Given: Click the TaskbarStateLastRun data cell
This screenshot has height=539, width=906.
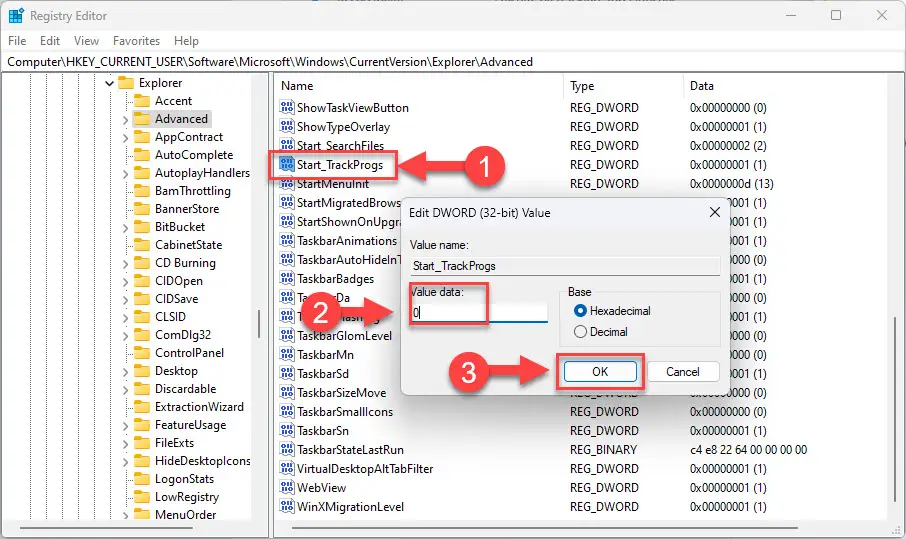Looking at the screenshot, I should click(748, 449).
